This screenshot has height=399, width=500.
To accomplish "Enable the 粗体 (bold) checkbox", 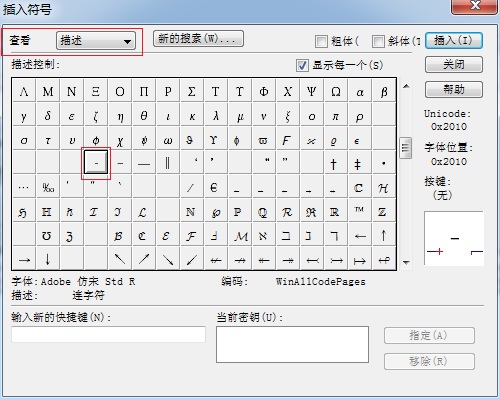I will (321, 41).
